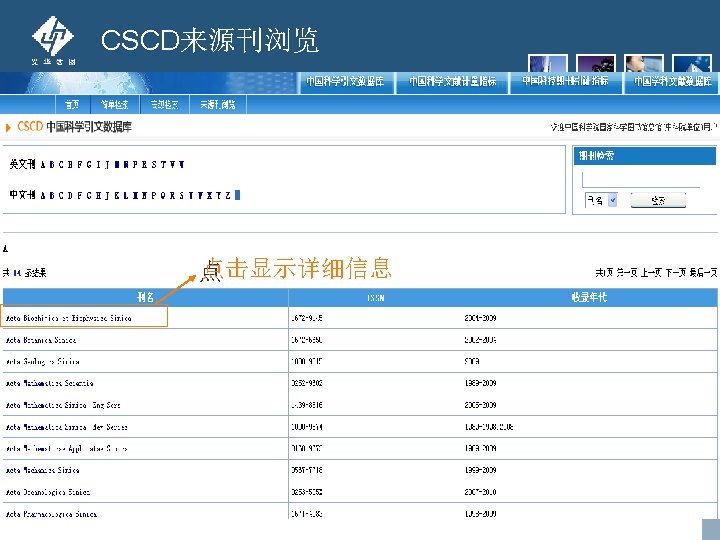Focus the journal search text field
Viewport: 720px width, 540px height.
click(641, 180)
